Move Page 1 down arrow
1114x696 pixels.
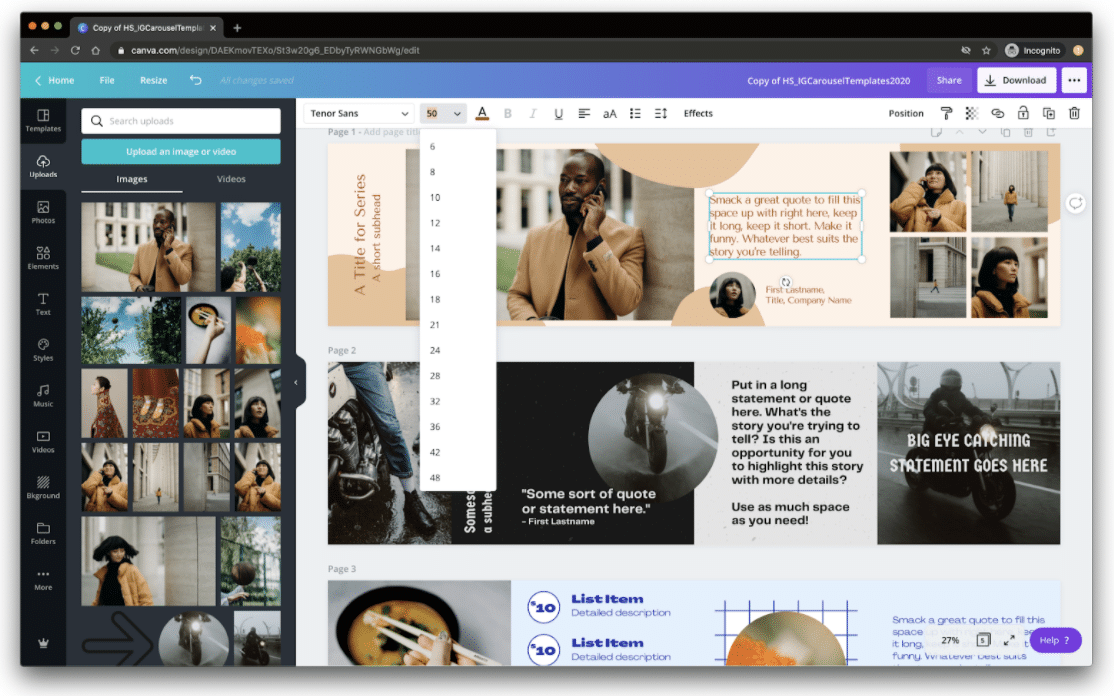(982, 132)
